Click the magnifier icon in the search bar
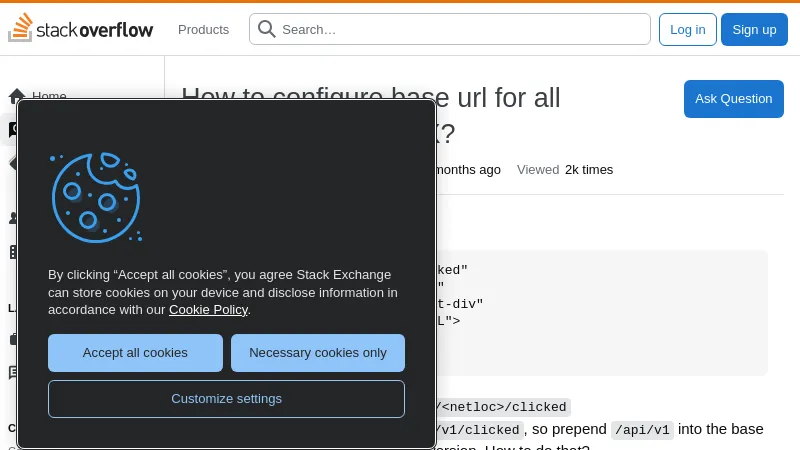The height and width of the screenshot is (450, 800). click(267, 29)
